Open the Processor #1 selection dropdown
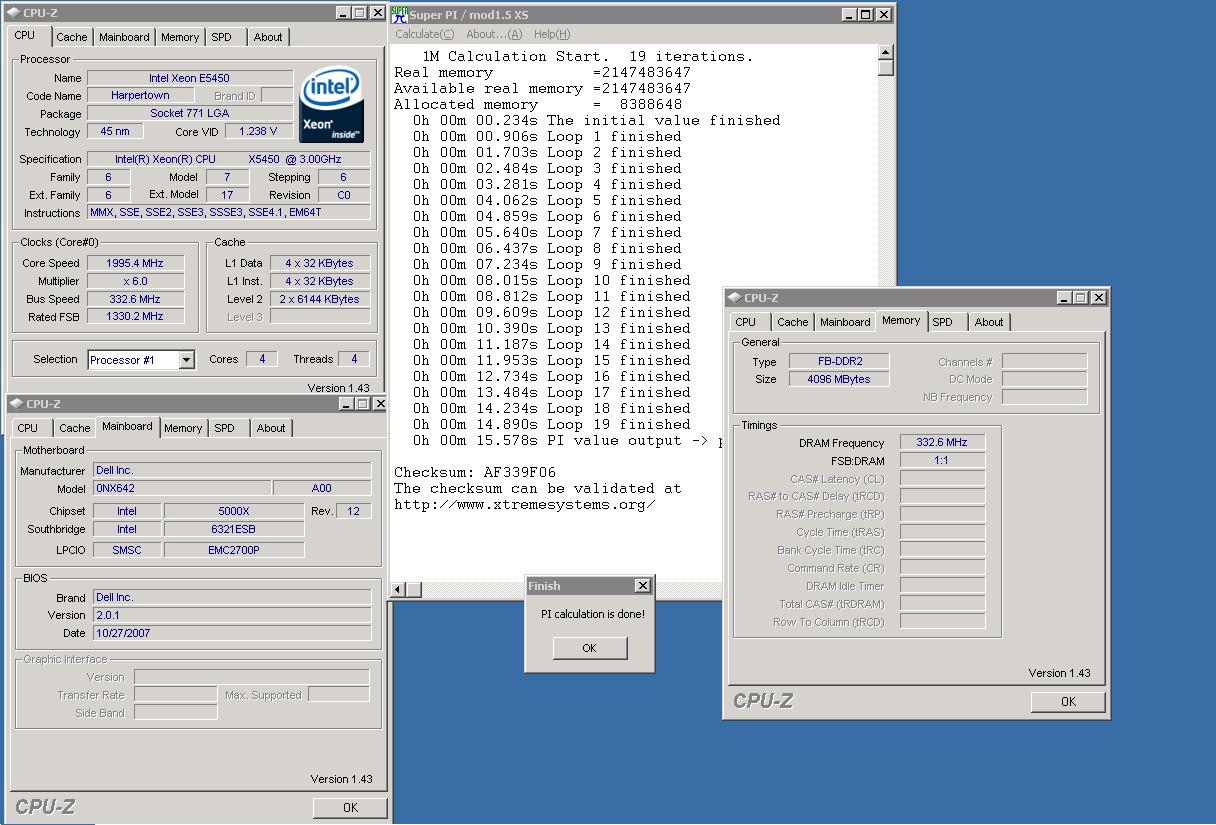Image resolution: width=1216 pixels, height=825 pixels. tap(186, 360)
